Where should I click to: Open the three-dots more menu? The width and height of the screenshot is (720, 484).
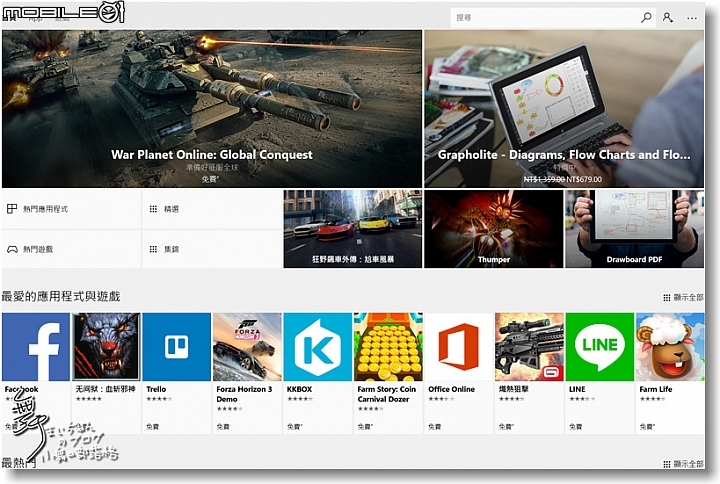point(692,18)
